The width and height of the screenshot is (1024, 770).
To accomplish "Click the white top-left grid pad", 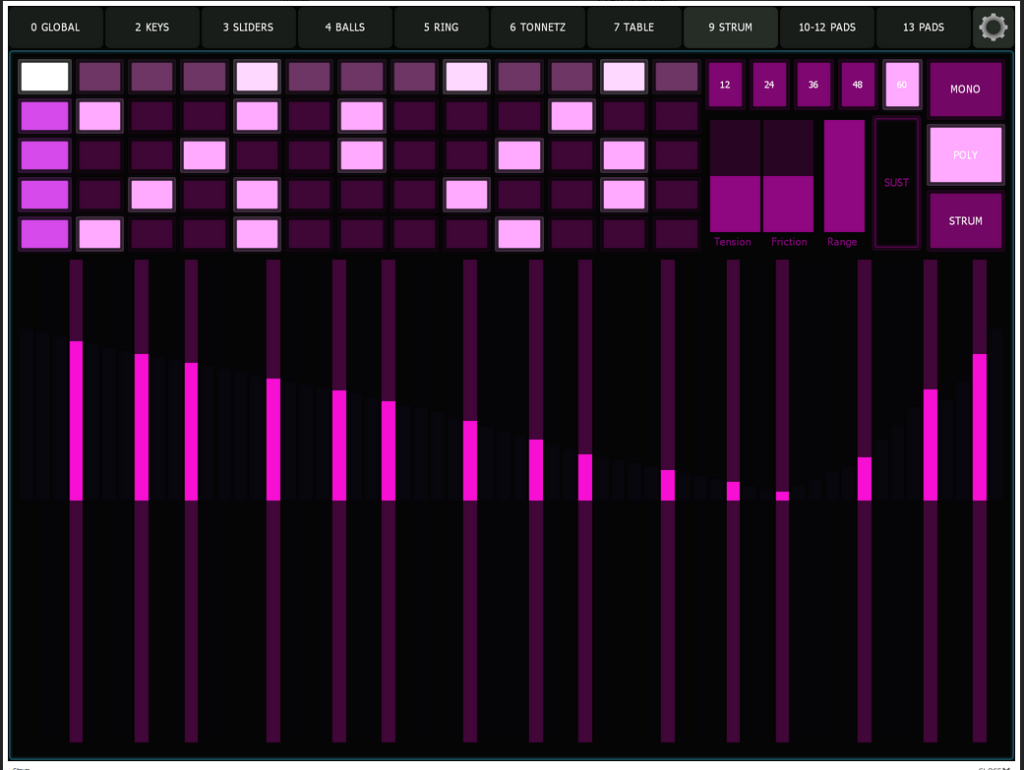I will pos(44,76).
